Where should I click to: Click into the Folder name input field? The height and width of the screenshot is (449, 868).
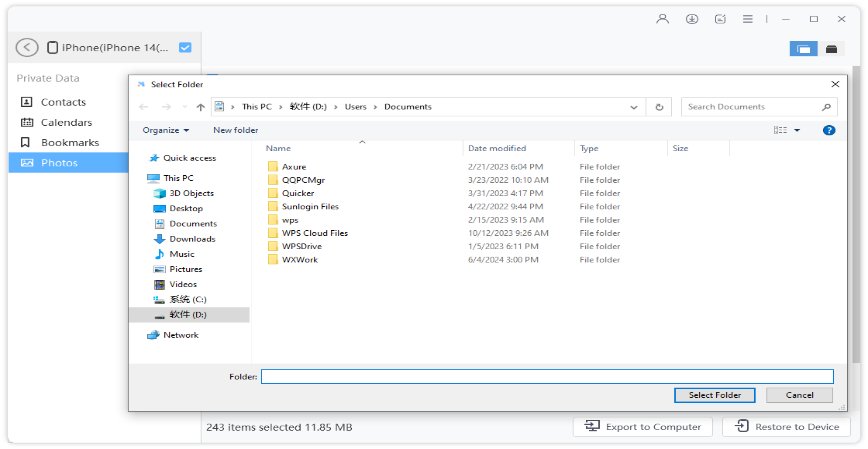546,377
